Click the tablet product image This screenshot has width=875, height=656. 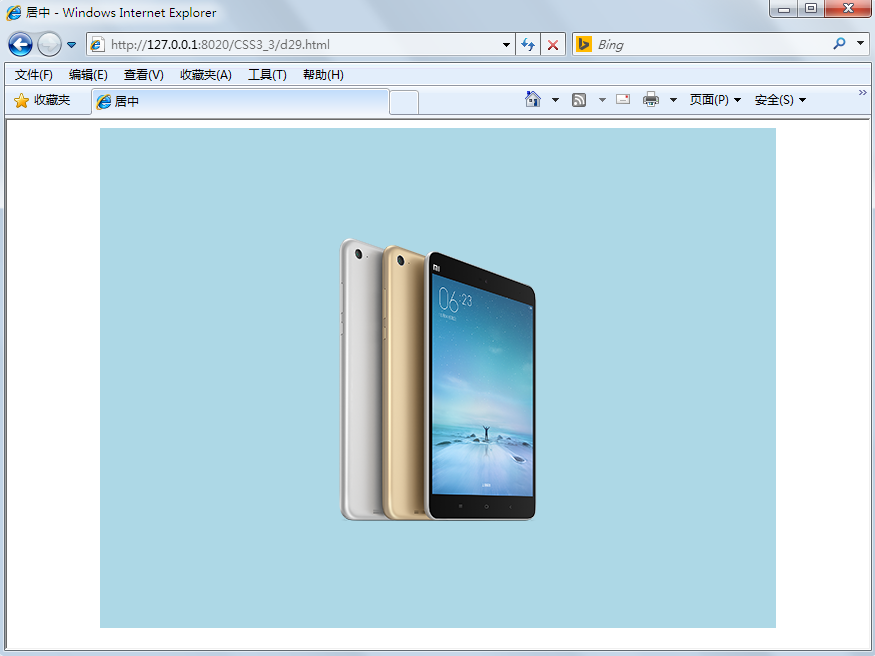pyautogui.click(x=438, y=379)
